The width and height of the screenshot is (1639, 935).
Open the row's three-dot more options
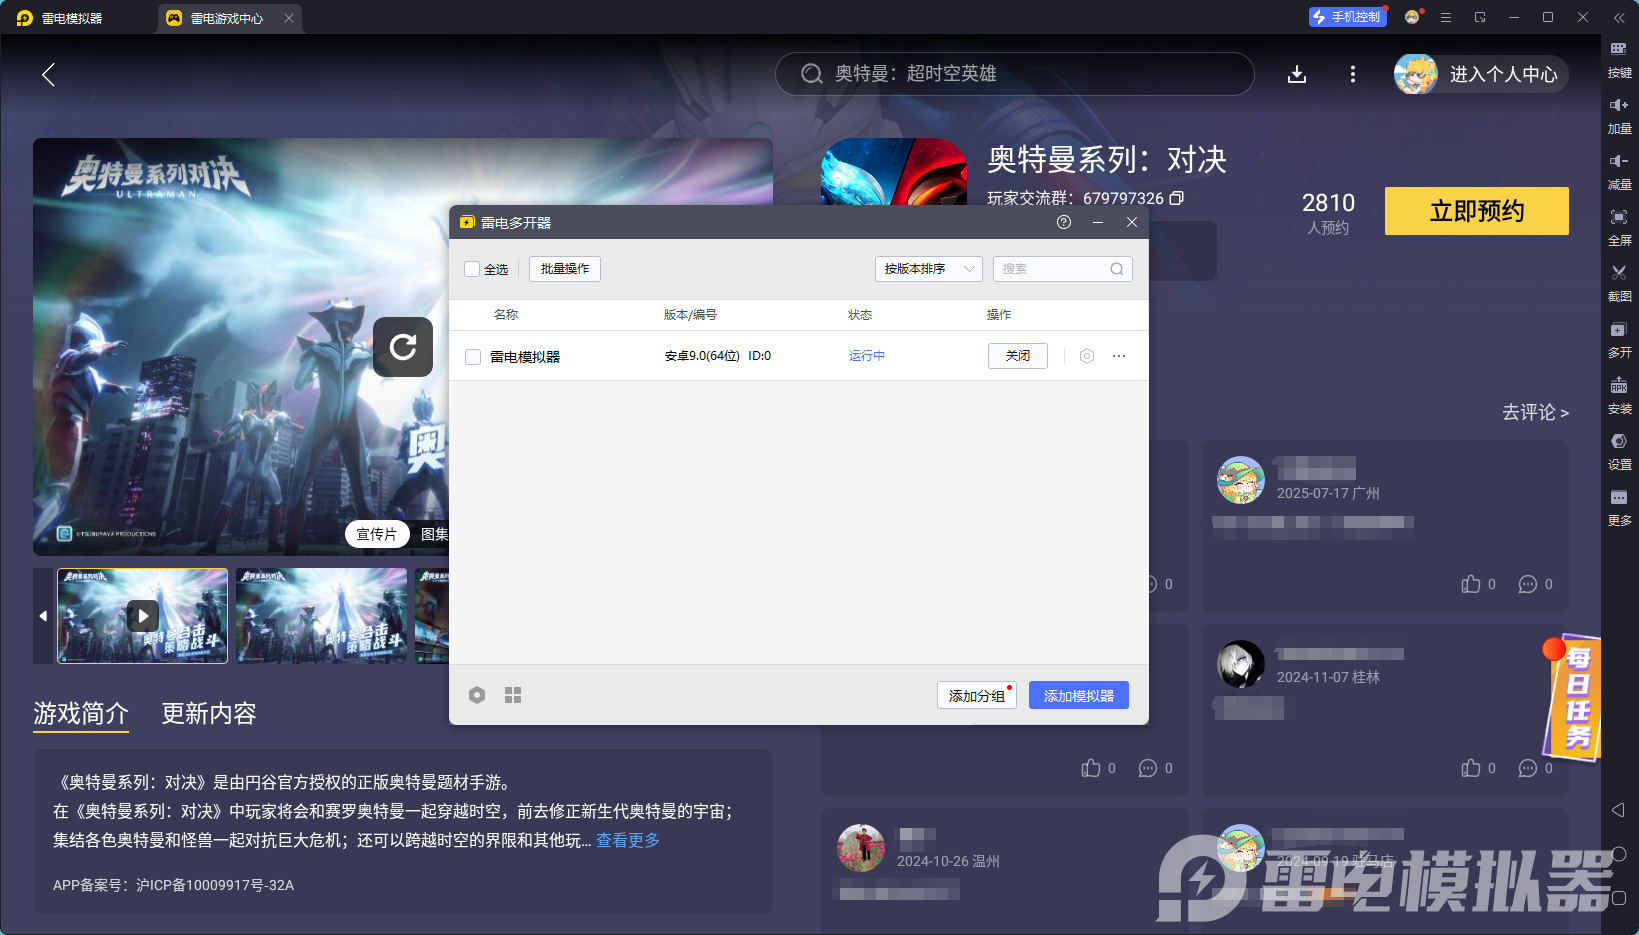tap(1119, 356)
